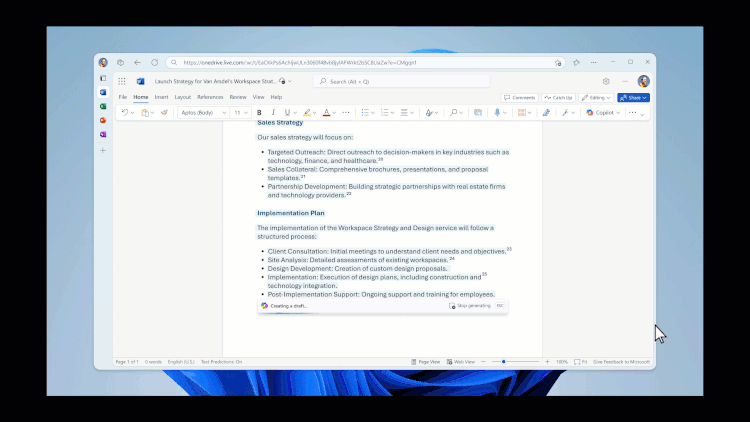Toggle the vertical tabs sidebar icon
The width and height of the screenshot is (750, 422).
[x=103, y=78]
